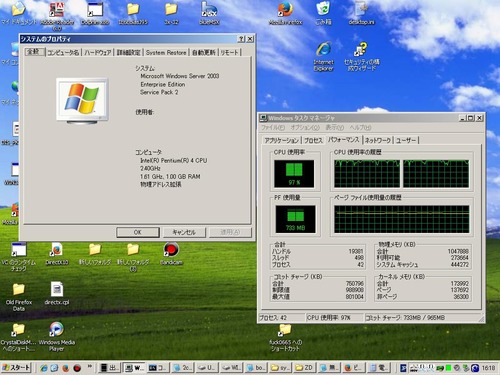Open the Recycle Bin desktop icon
The width and height of the screenshot is (500, 375).
click(x=323, y=13)
